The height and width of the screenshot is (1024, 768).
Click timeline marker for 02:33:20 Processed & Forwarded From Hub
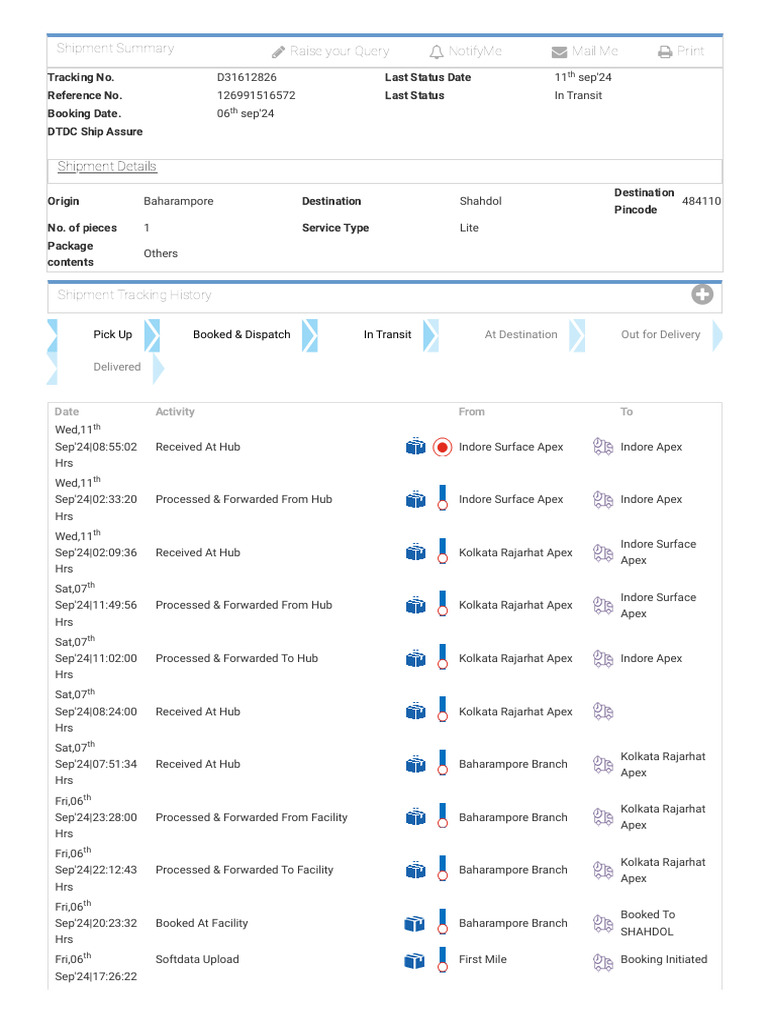coord(442,499)
